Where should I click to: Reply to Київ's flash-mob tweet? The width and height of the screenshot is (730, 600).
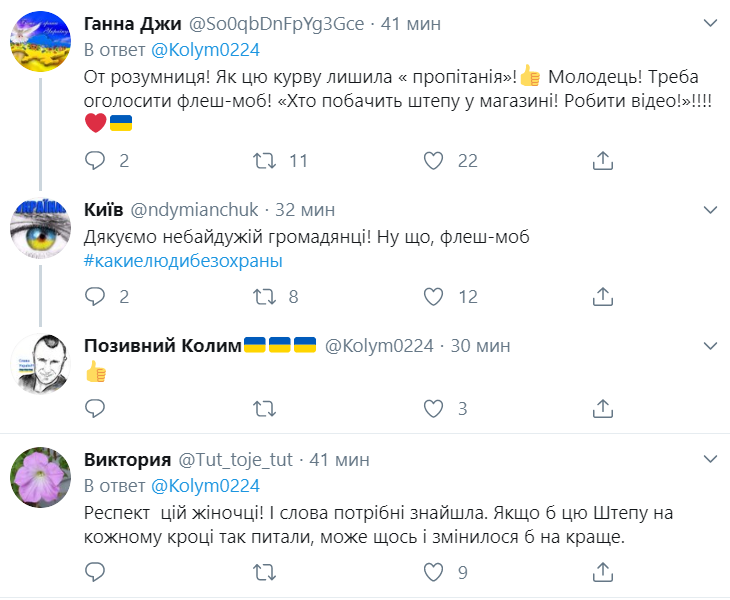click(x=95, y=296)
